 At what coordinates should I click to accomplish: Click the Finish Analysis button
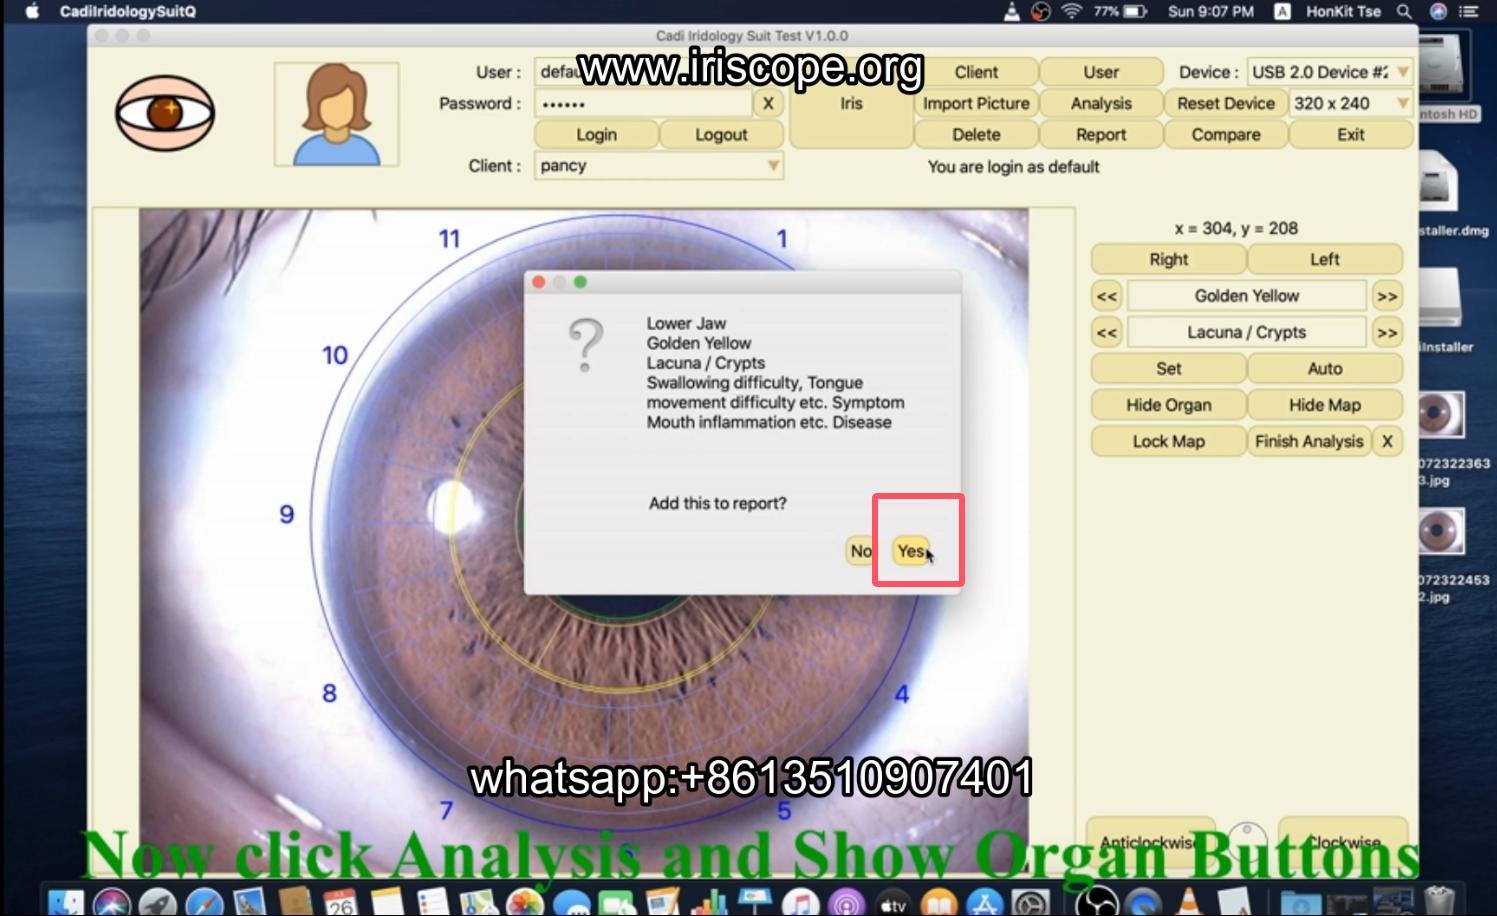coord(1309,441)
